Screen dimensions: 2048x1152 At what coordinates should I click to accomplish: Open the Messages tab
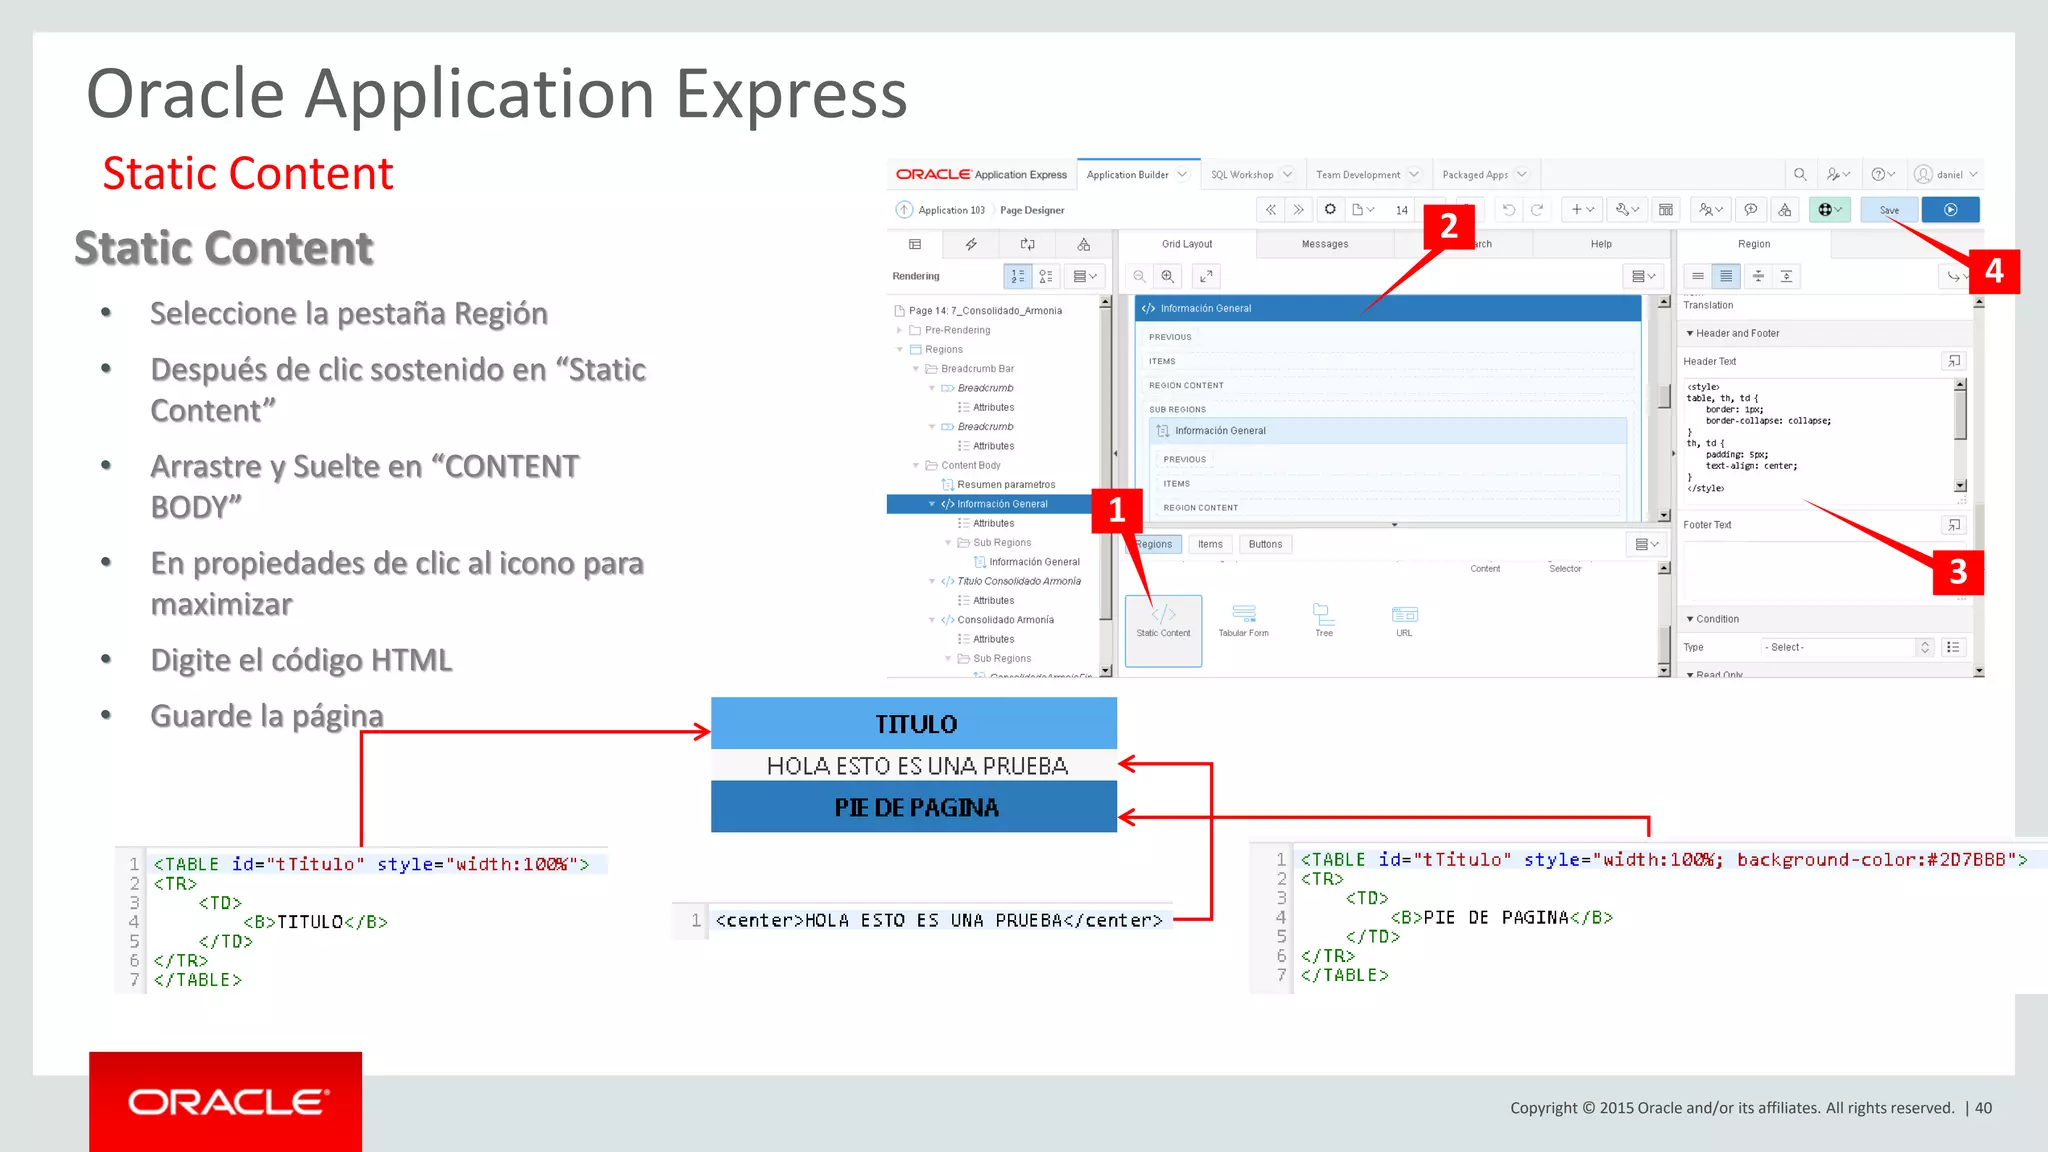click(1325, 244)
